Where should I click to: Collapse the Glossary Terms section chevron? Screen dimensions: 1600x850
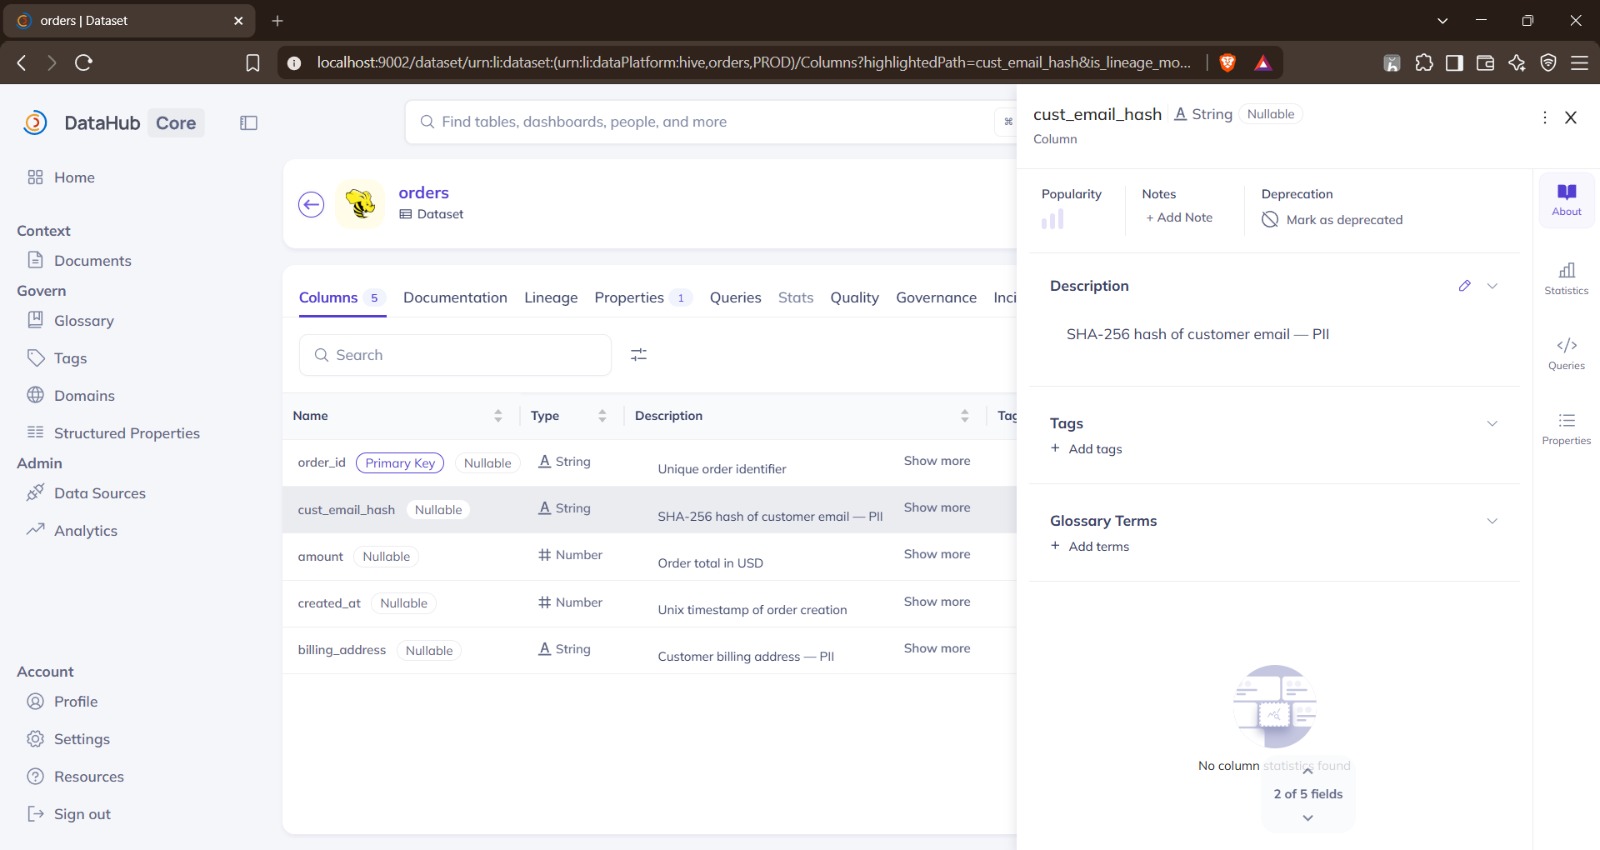(1492, 521)
